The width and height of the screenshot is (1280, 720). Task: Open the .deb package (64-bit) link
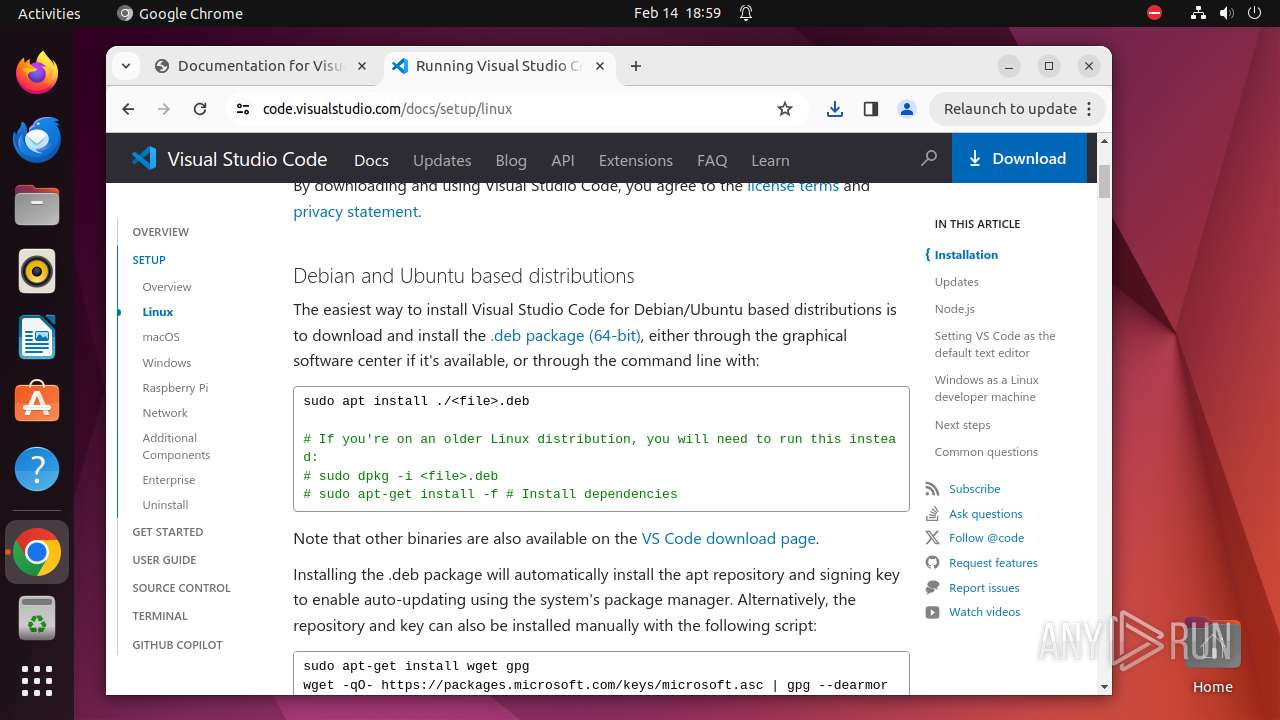pyautogui.click(x=565, y=335)
